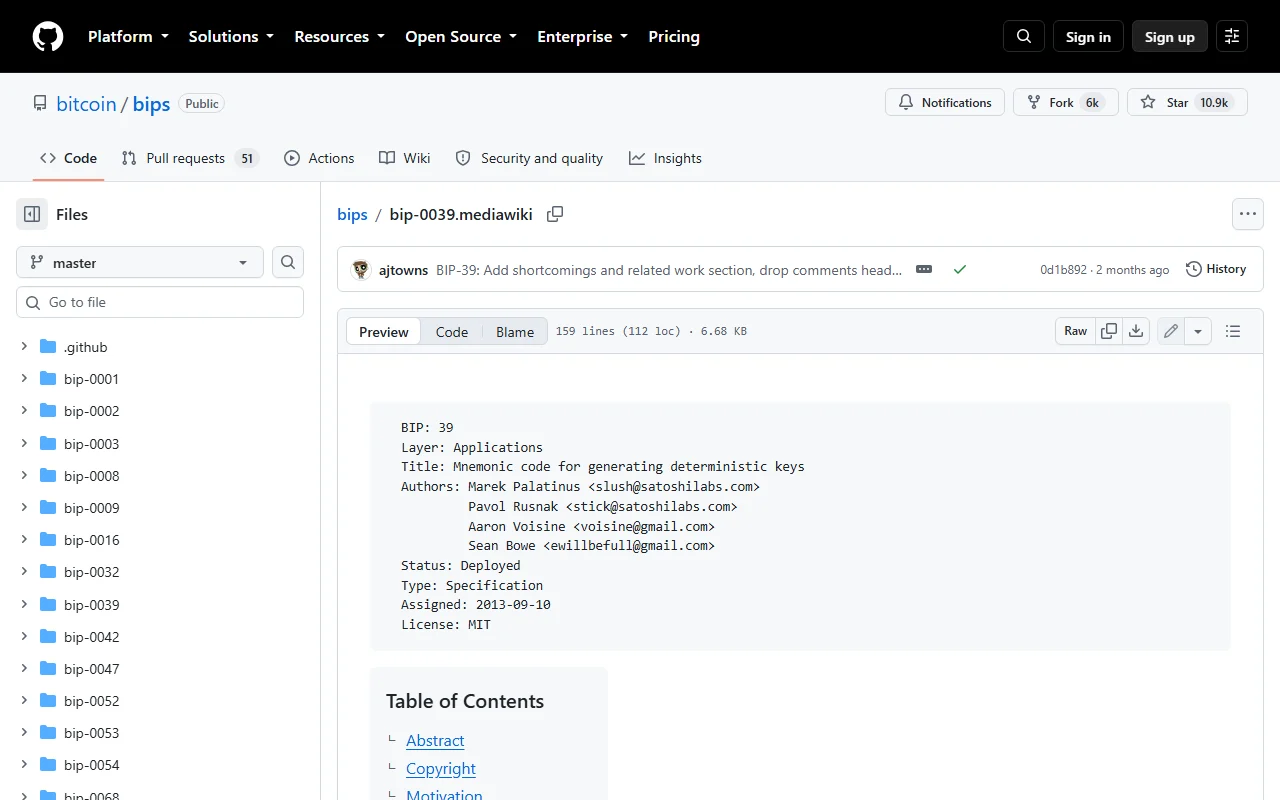
Task: Go to the GitHub homepage logo
Action: [48, 36]
